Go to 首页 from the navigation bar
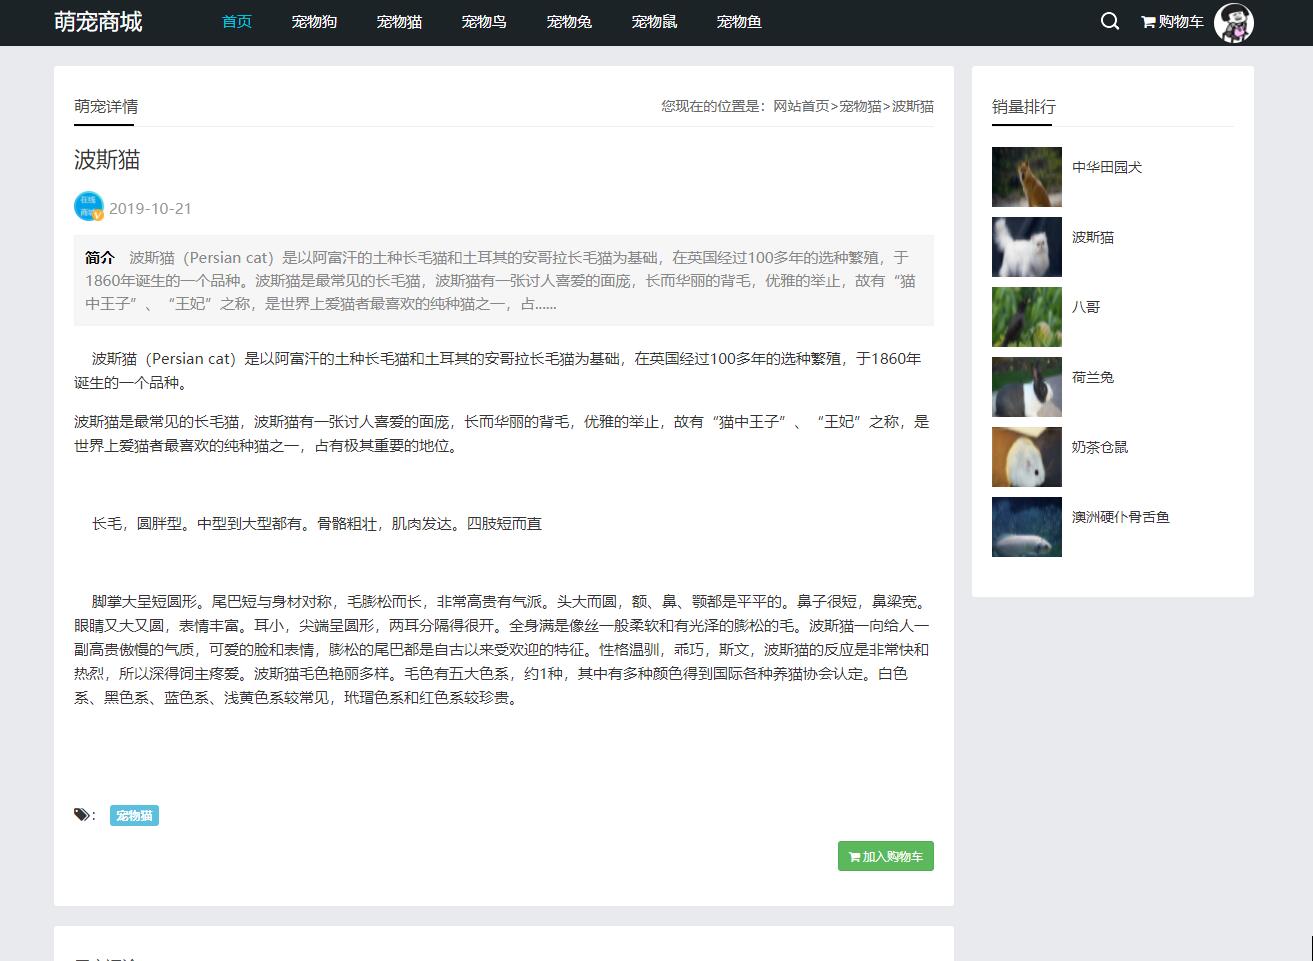1313x961 pixels. click(236, 21)
